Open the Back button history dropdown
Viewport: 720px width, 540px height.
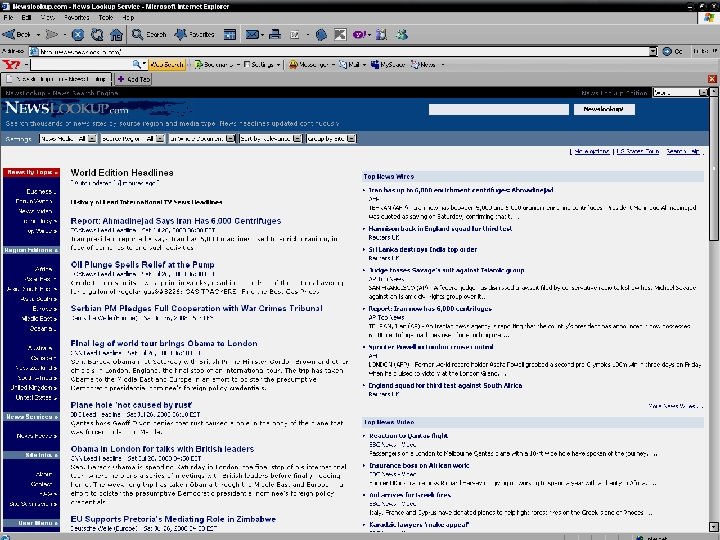coord(38,34)
